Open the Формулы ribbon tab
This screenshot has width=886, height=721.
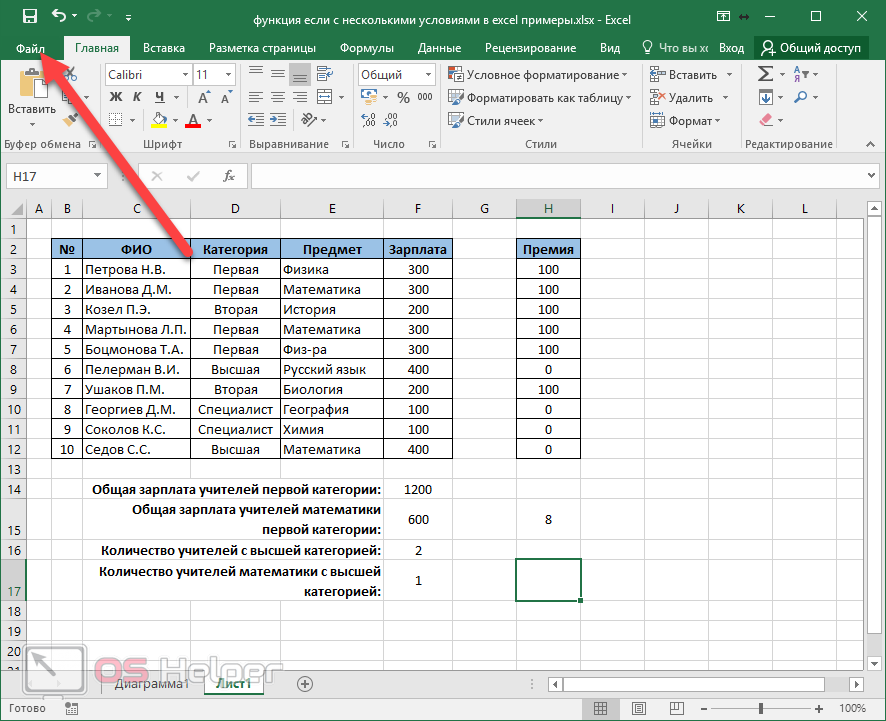click(366, 48)
